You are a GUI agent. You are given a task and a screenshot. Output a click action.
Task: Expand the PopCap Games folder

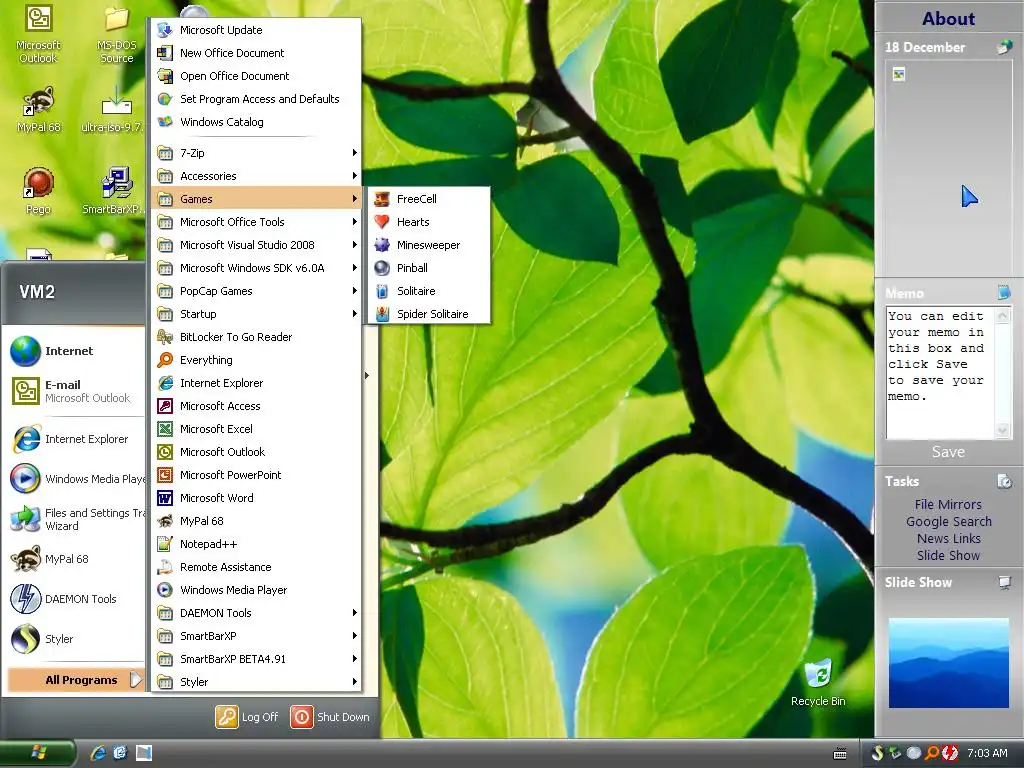point(257,291)
